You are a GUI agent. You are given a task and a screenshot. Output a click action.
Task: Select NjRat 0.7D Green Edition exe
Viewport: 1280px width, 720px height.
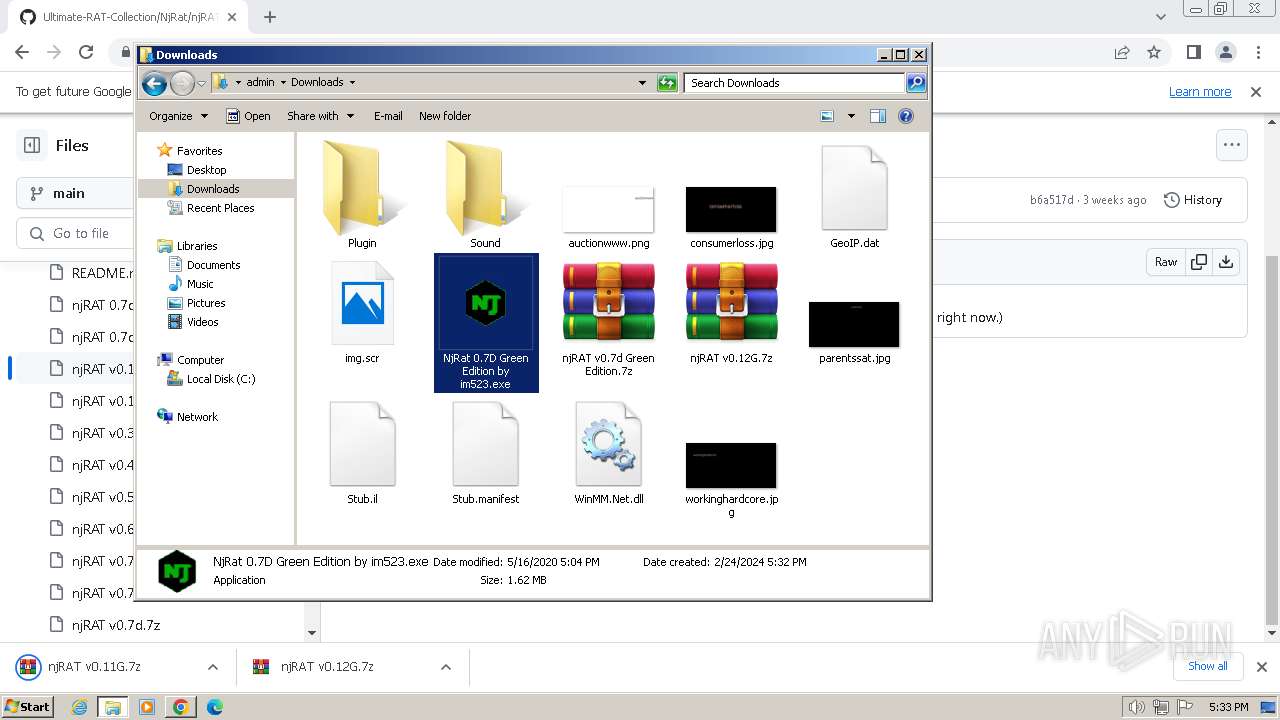tap(486, 323)
